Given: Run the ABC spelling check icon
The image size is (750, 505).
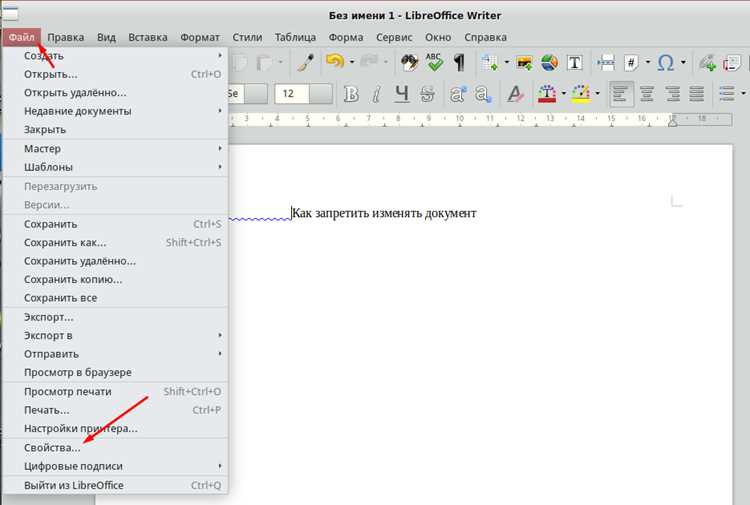Looking at the screenshot, I should click(x=434, y=62).
